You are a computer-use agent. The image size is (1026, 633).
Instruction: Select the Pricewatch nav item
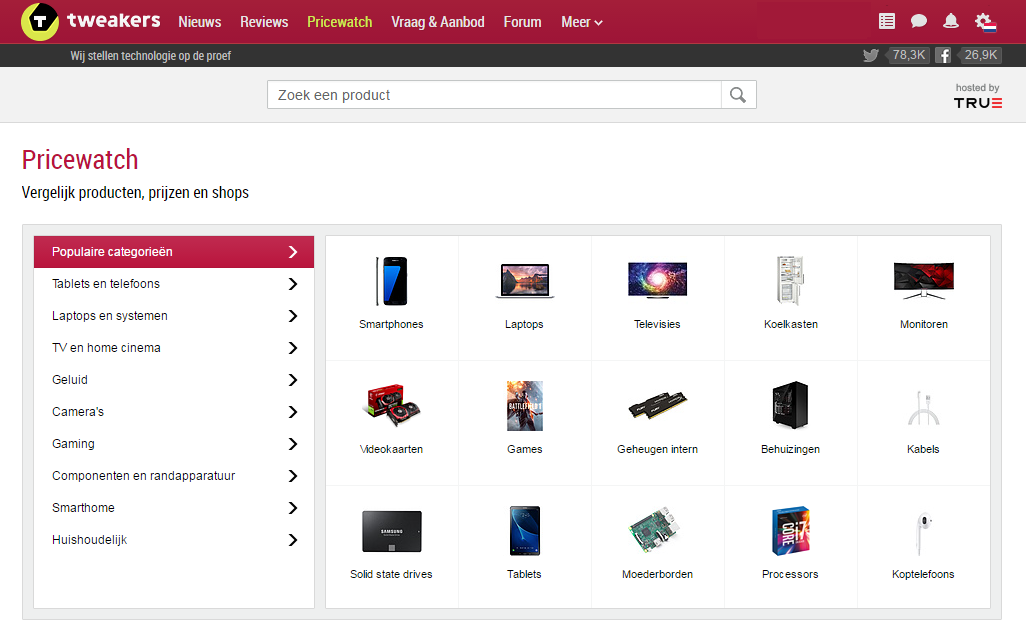click(x=340, y=22)
